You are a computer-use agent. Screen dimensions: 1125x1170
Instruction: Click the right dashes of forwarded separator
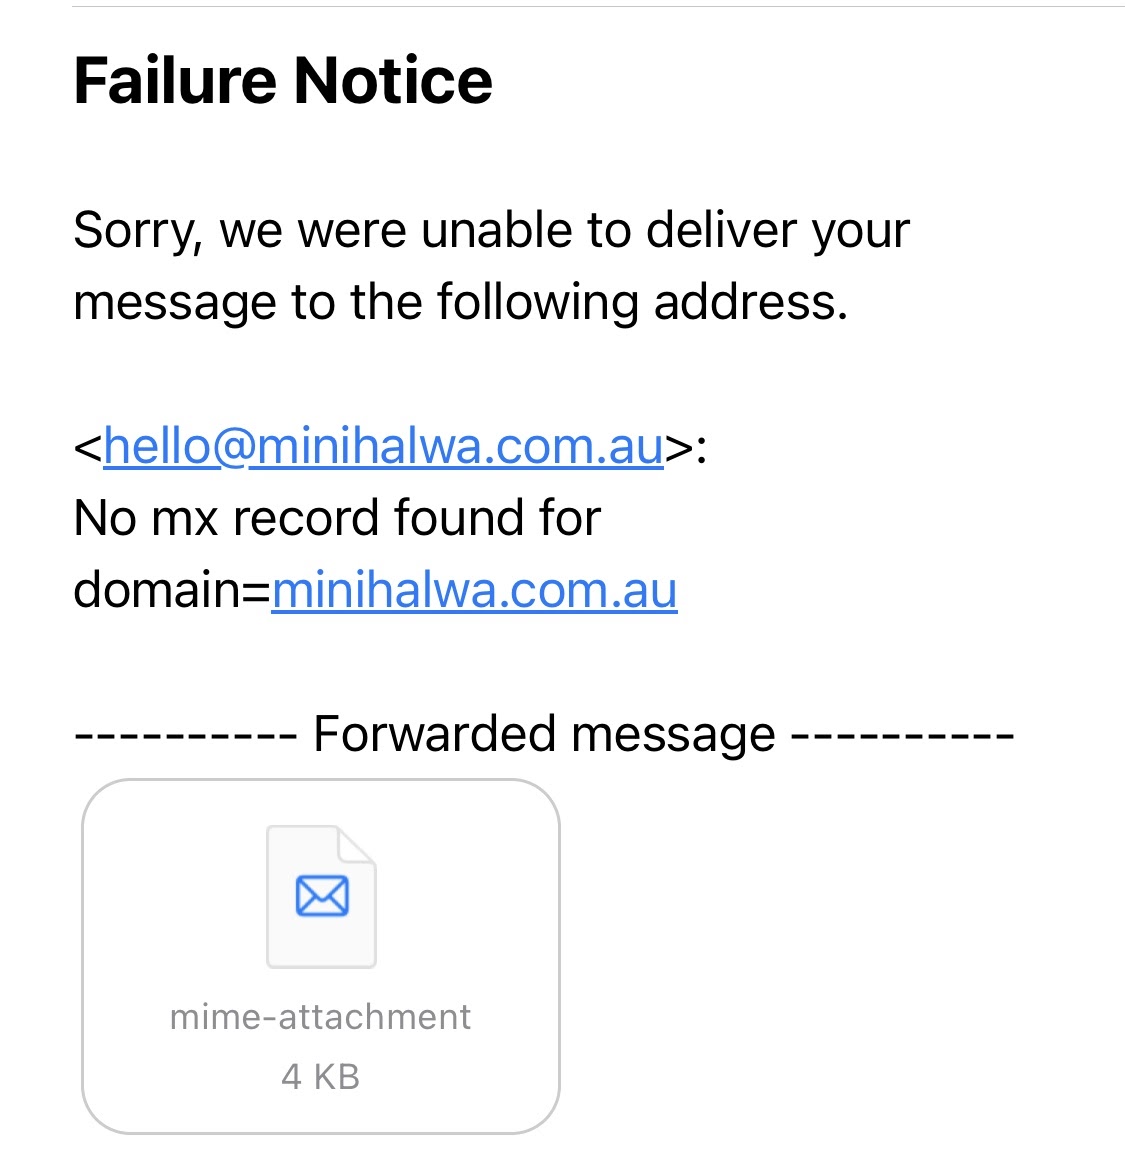(903, 736)
